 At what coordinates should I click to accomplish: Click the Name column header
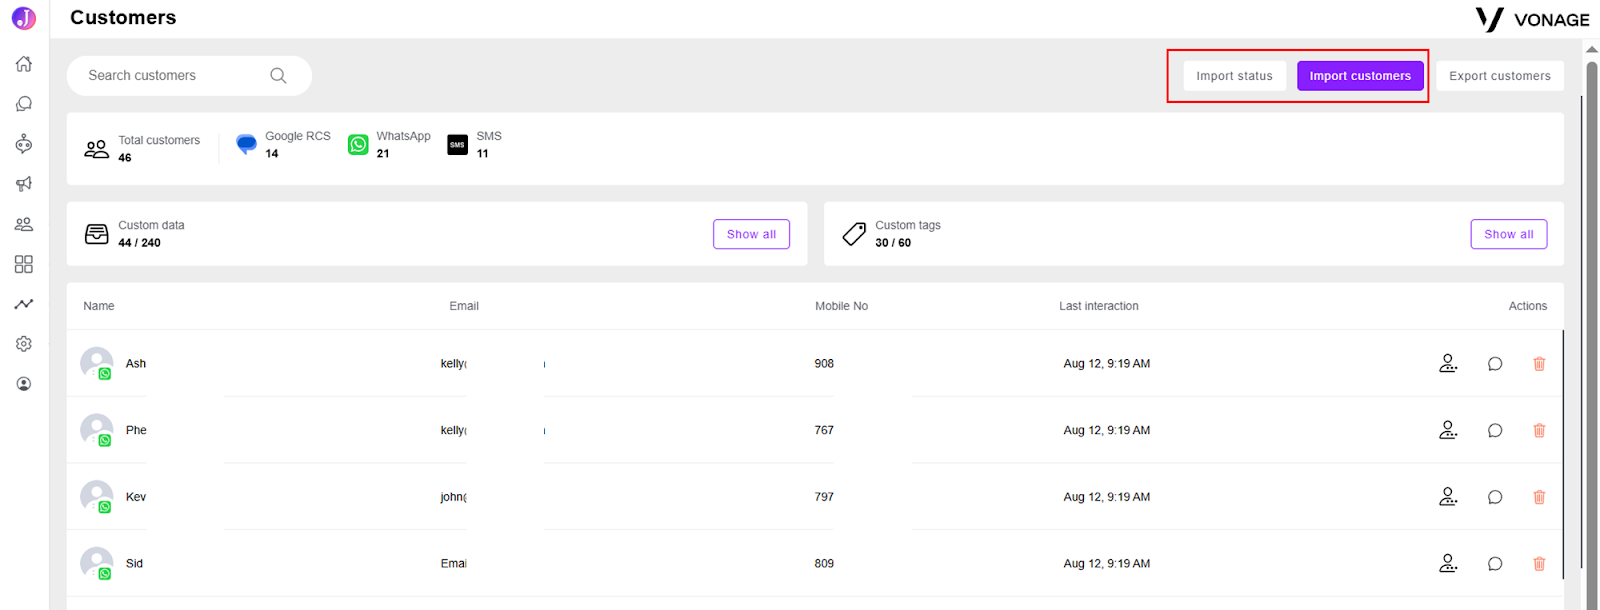point(99,306)
